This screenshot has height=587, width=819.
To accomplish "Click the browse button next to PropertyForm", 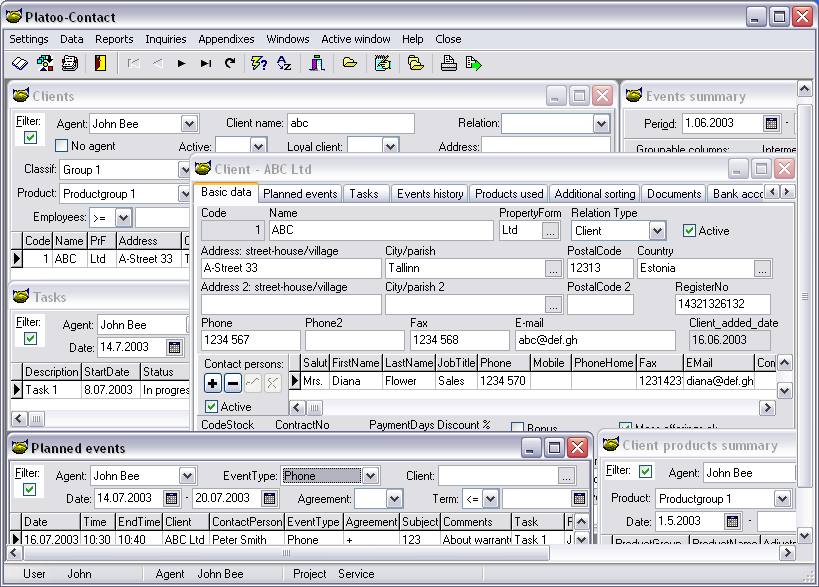I will [550, 231].
